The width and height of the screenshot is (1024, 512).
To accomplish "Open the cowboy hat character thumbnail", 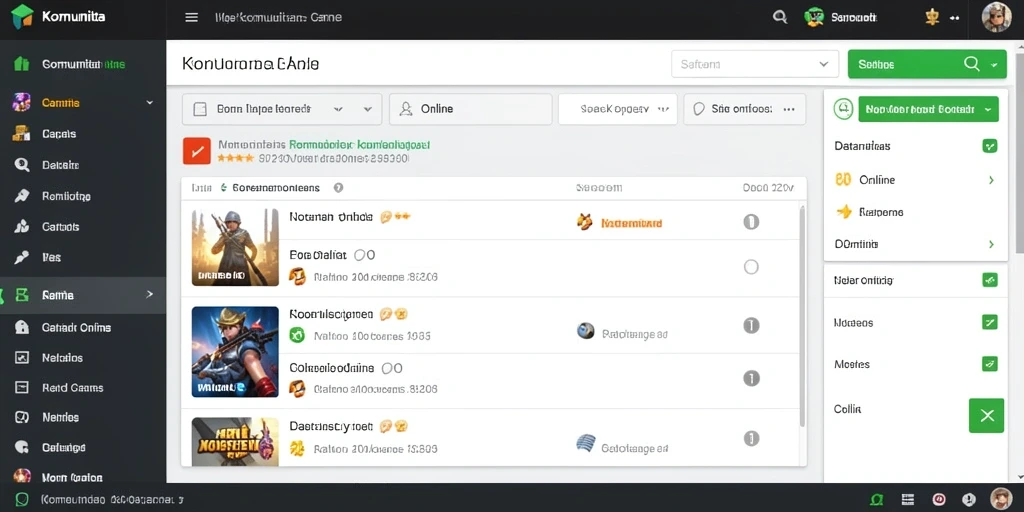I will coord(235,352).
